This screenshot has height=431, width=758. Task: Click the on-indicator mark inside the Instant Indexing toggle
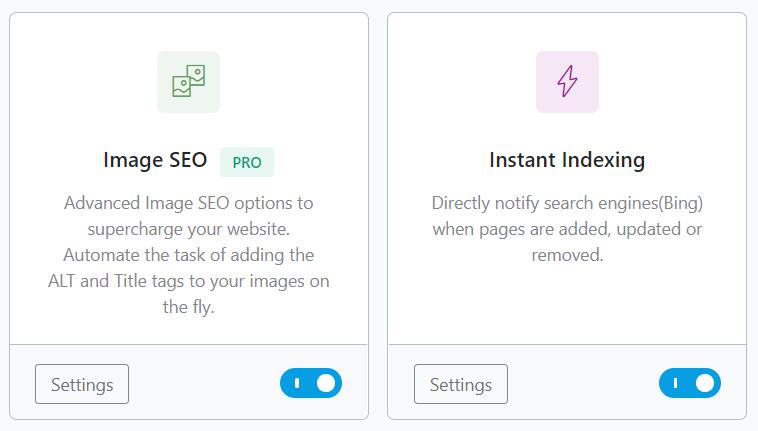[x=676, y=383]
